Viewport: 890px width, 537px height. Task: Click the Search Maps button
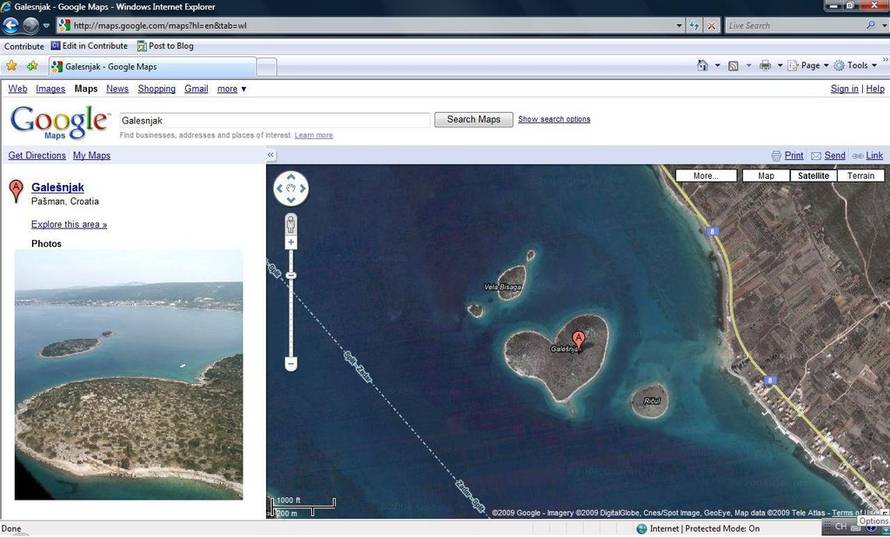[473, 119]
